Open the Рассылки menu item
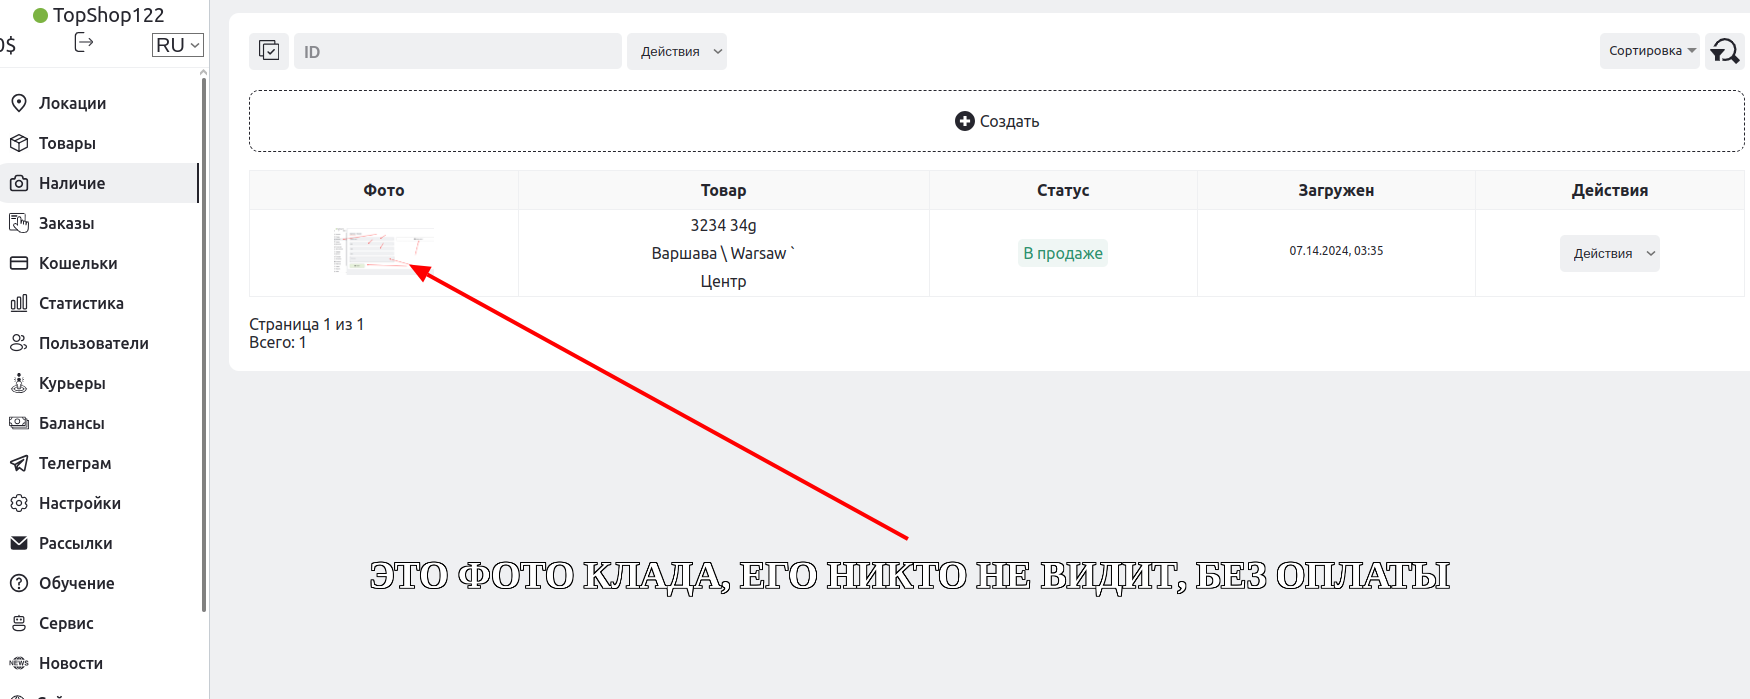Screen dimensions: 1750x699 (75, 543)
